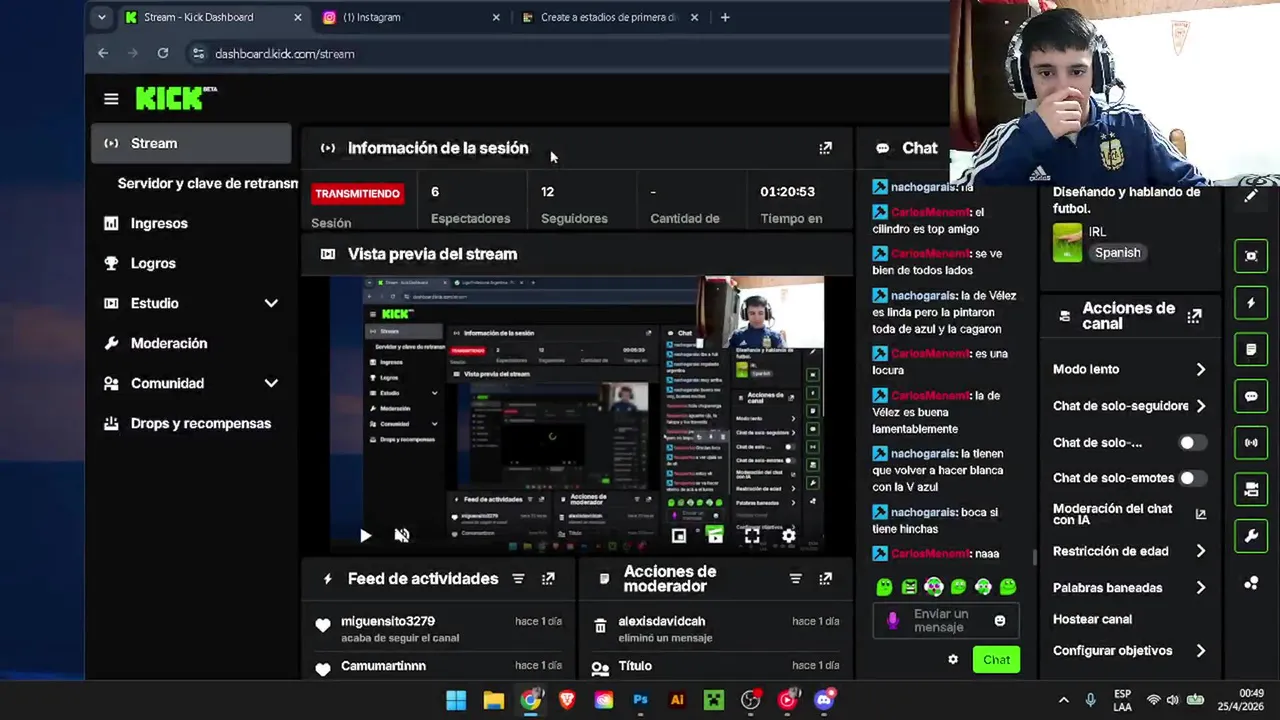The width and height of the screenshot is (1280, 720).
Task: Open the emoji picker in message box
Action: coord(1000,621)
